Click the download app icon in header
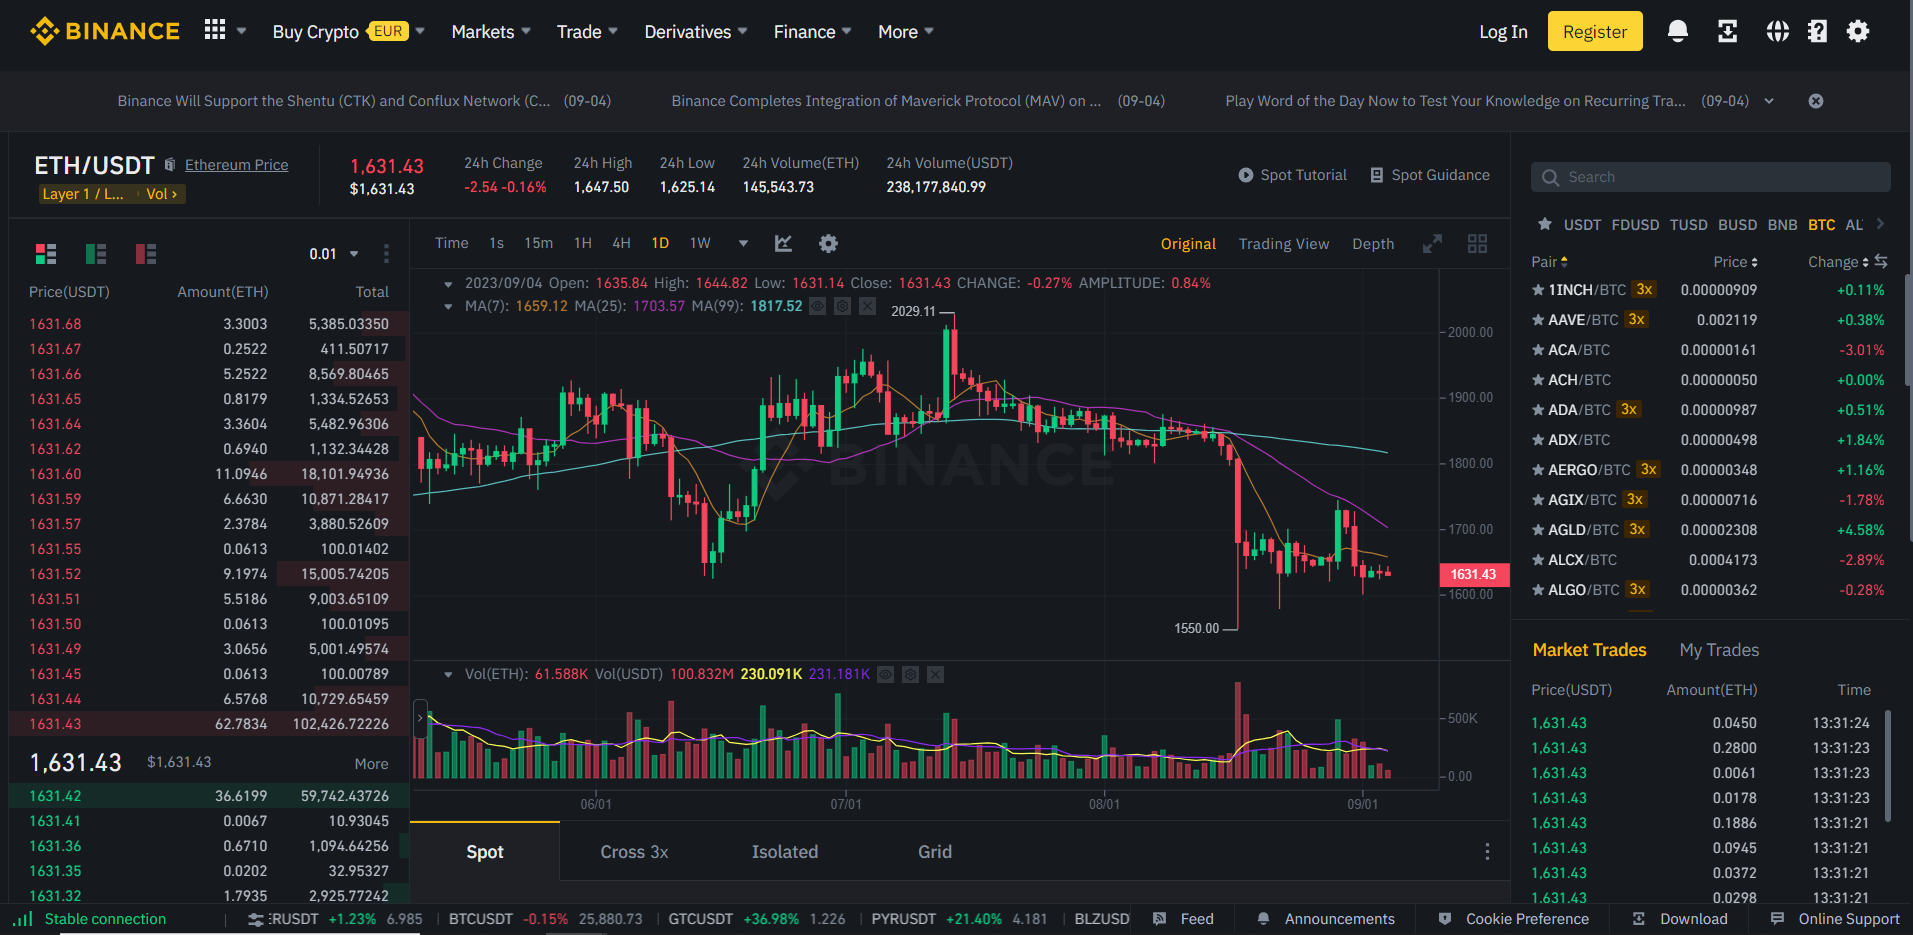This screenshot has height=935, width=1913. pyautogui.click(x=1727, y=31)
